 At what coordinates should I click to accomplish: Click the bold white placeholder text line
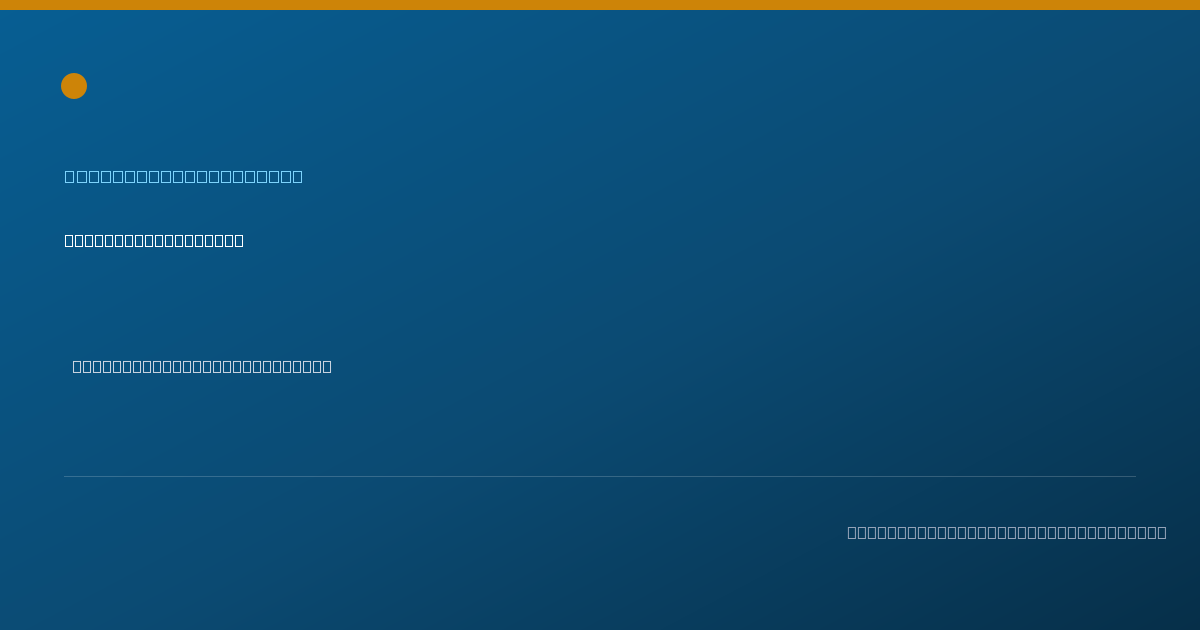coord(154,241)
